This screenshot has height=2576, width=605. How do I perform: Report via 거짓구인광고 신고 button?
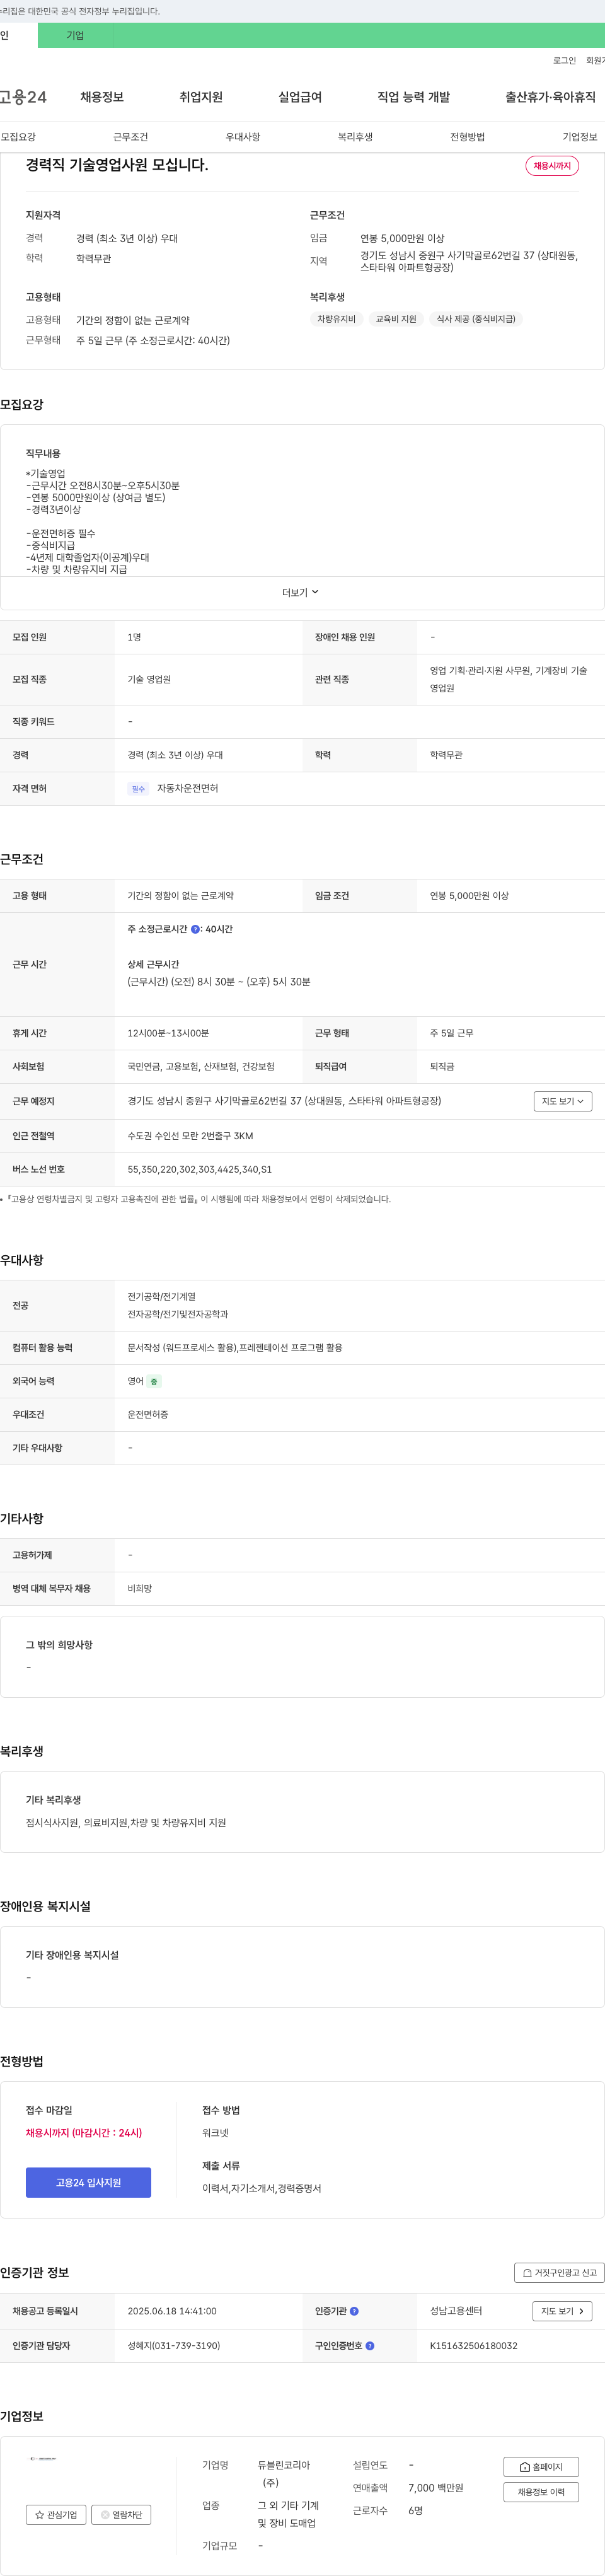point(559,2273)
